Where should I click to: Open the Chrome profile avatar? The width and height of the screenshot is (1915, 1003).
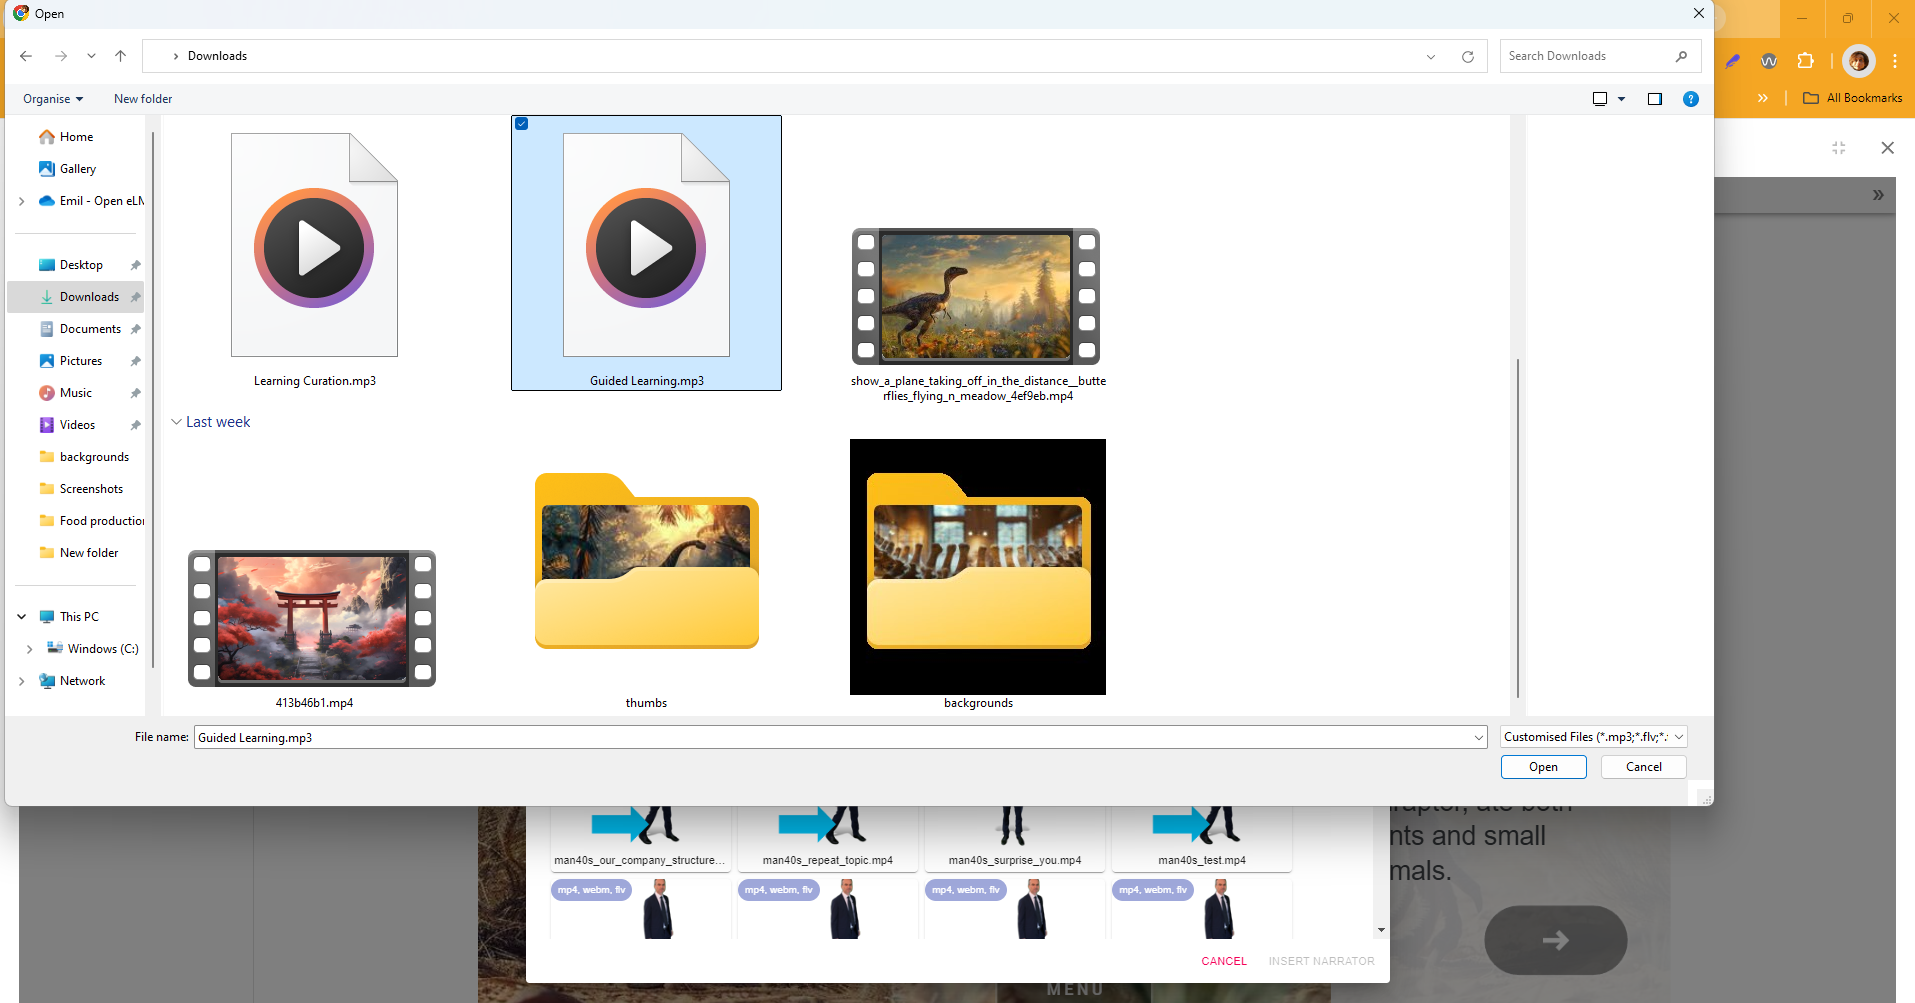[1858, 61]
